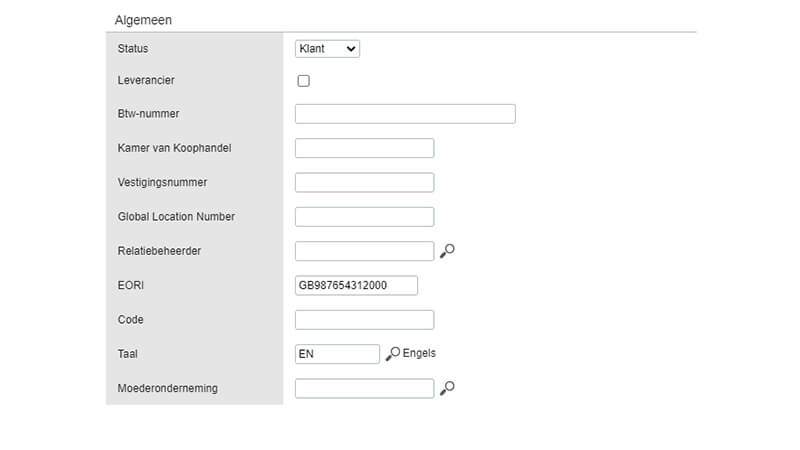Click the Status label

(x=133, y=48)
